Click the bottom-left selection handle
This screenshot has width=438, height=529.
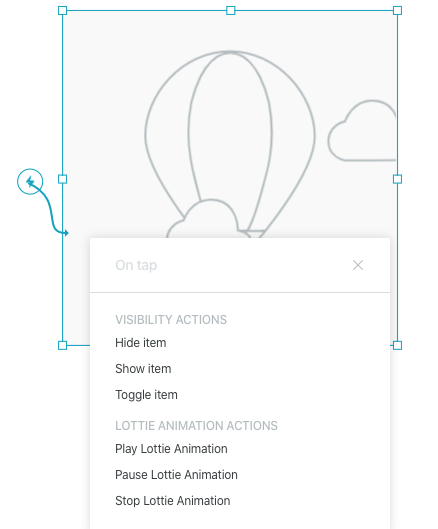tap(62, 345)
